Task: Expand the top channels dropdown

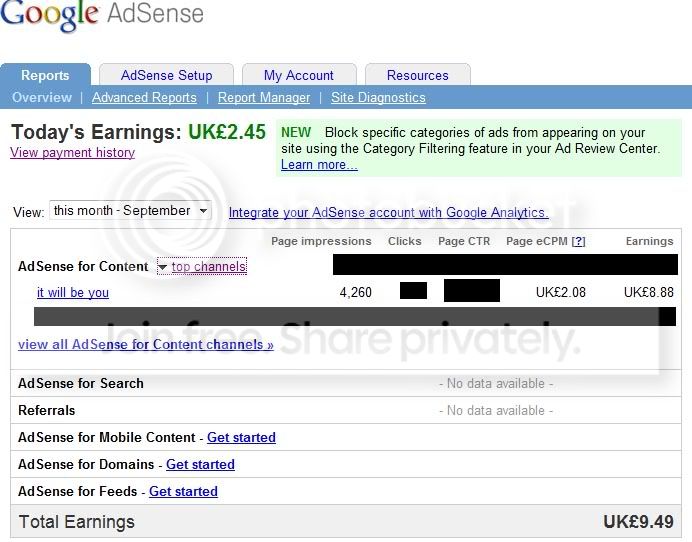Action: coord(202,267)
